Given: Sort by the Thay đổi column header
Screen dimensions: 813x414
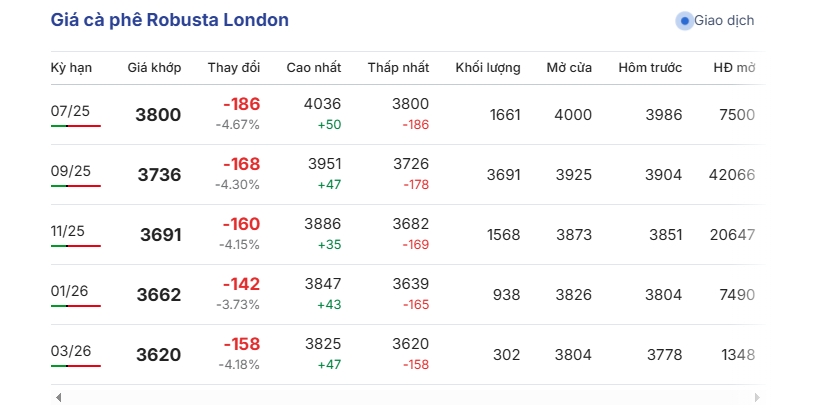Looking at the screenshot, I should pos(234,68).
